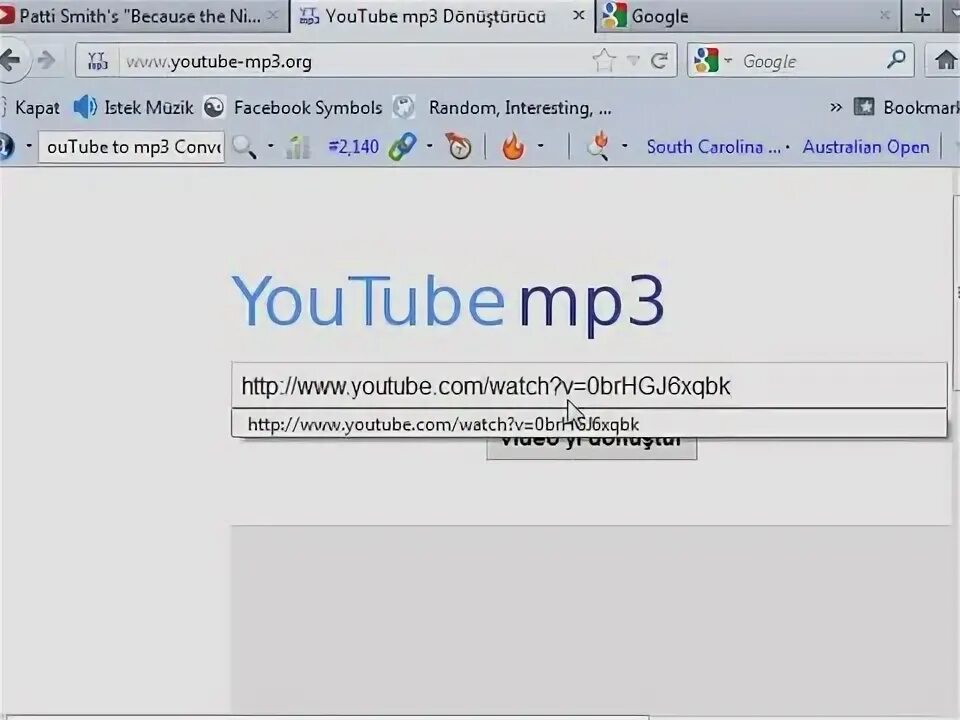
Task: Click the toolbar search text box
Action: click(x=132, y=147)
